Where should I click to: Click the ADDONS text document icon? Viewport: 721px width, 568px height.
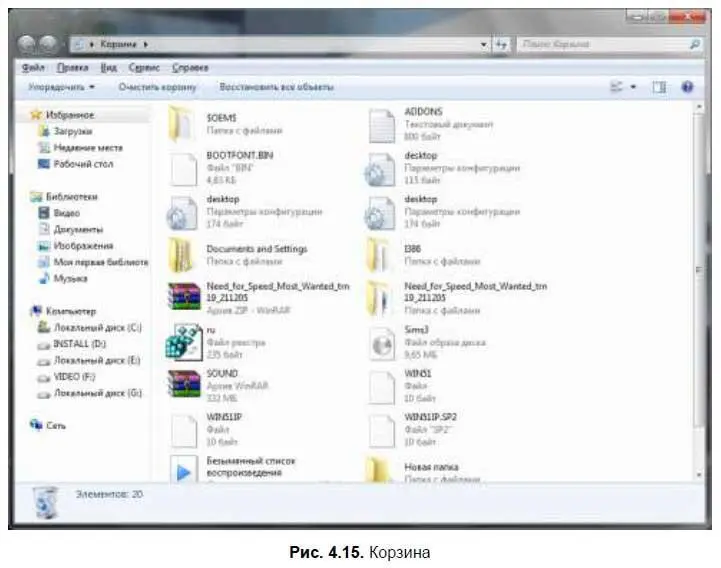pyautogui.click(x=382, y=124)
